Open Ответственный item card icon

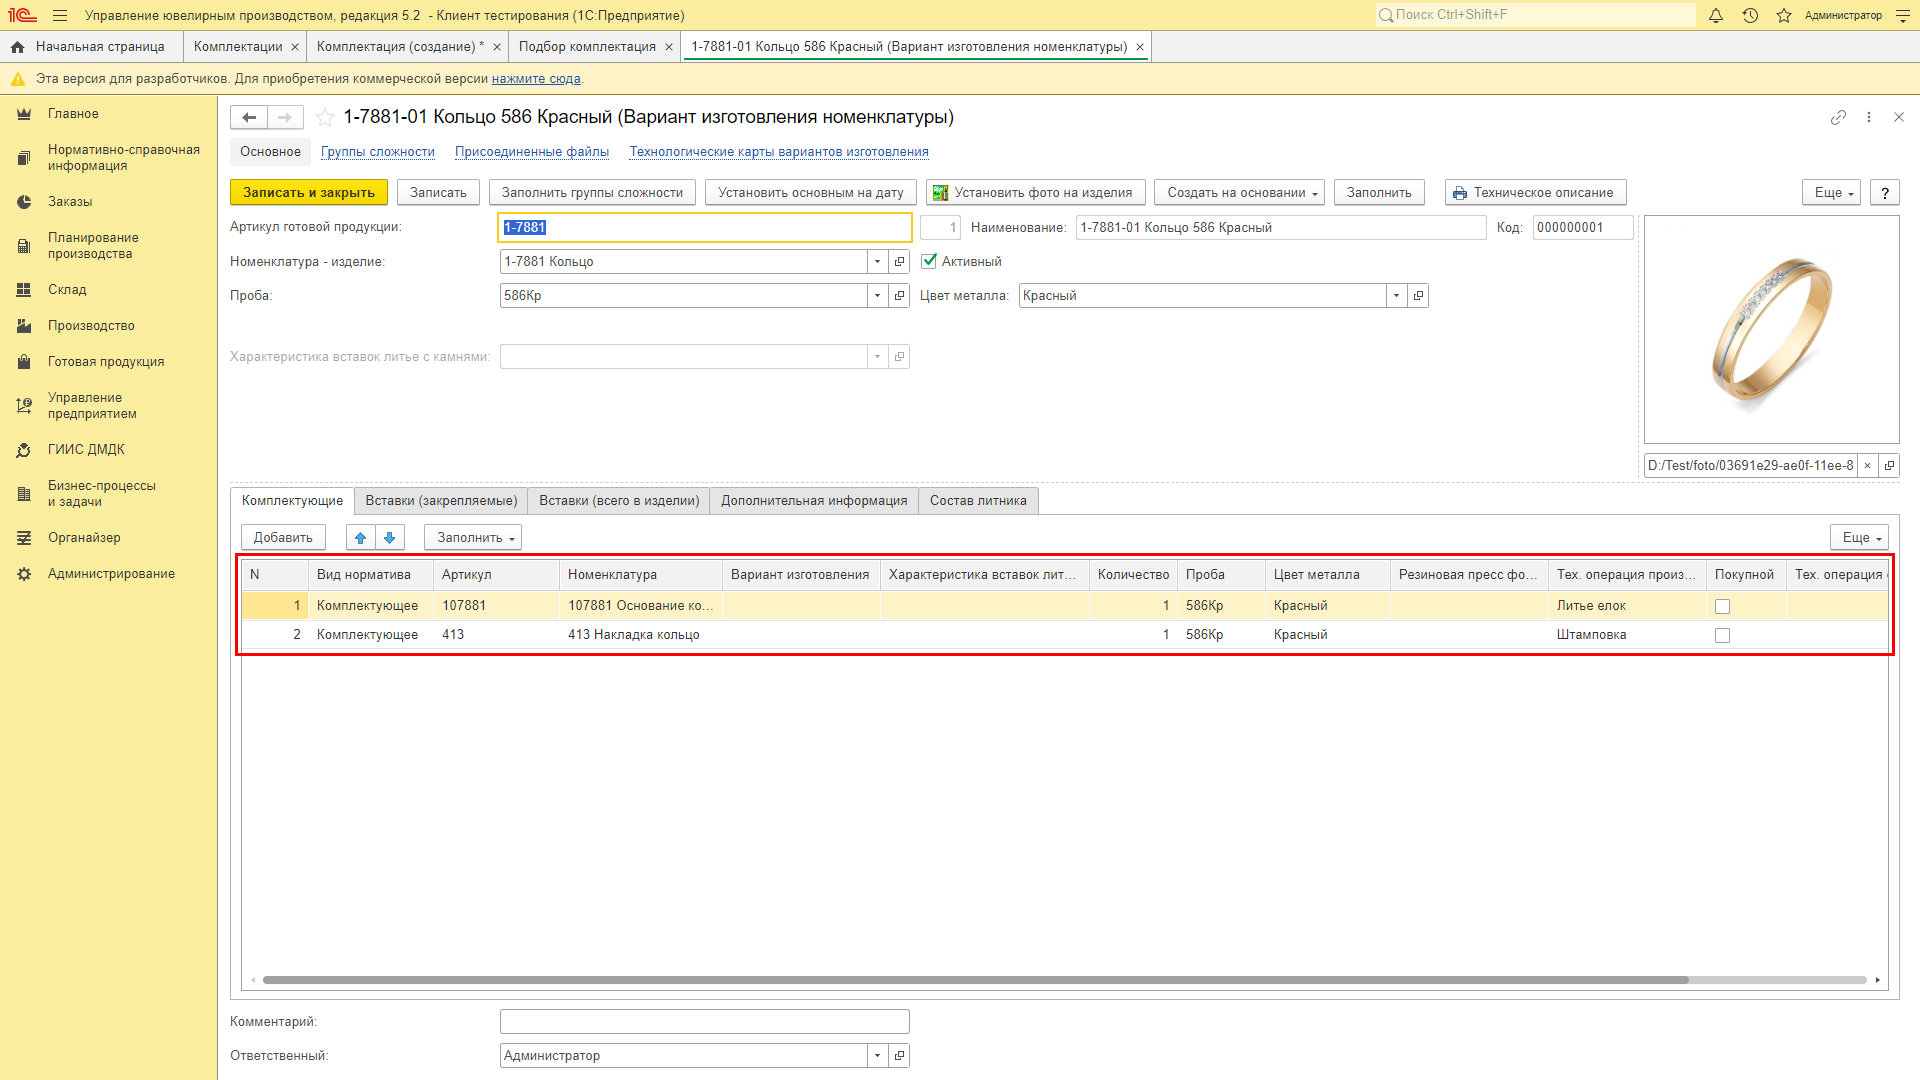899,1056
